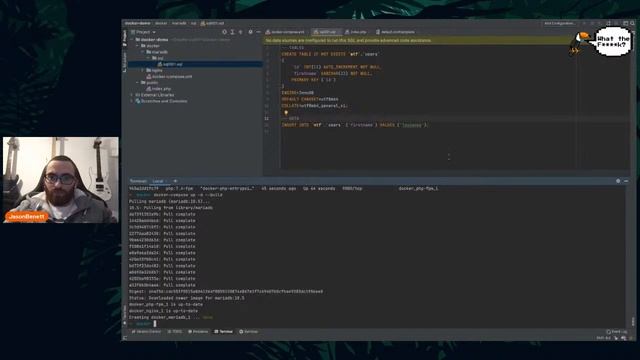
Task: Add a new terminal session with plus
Action: coord(176,181)
